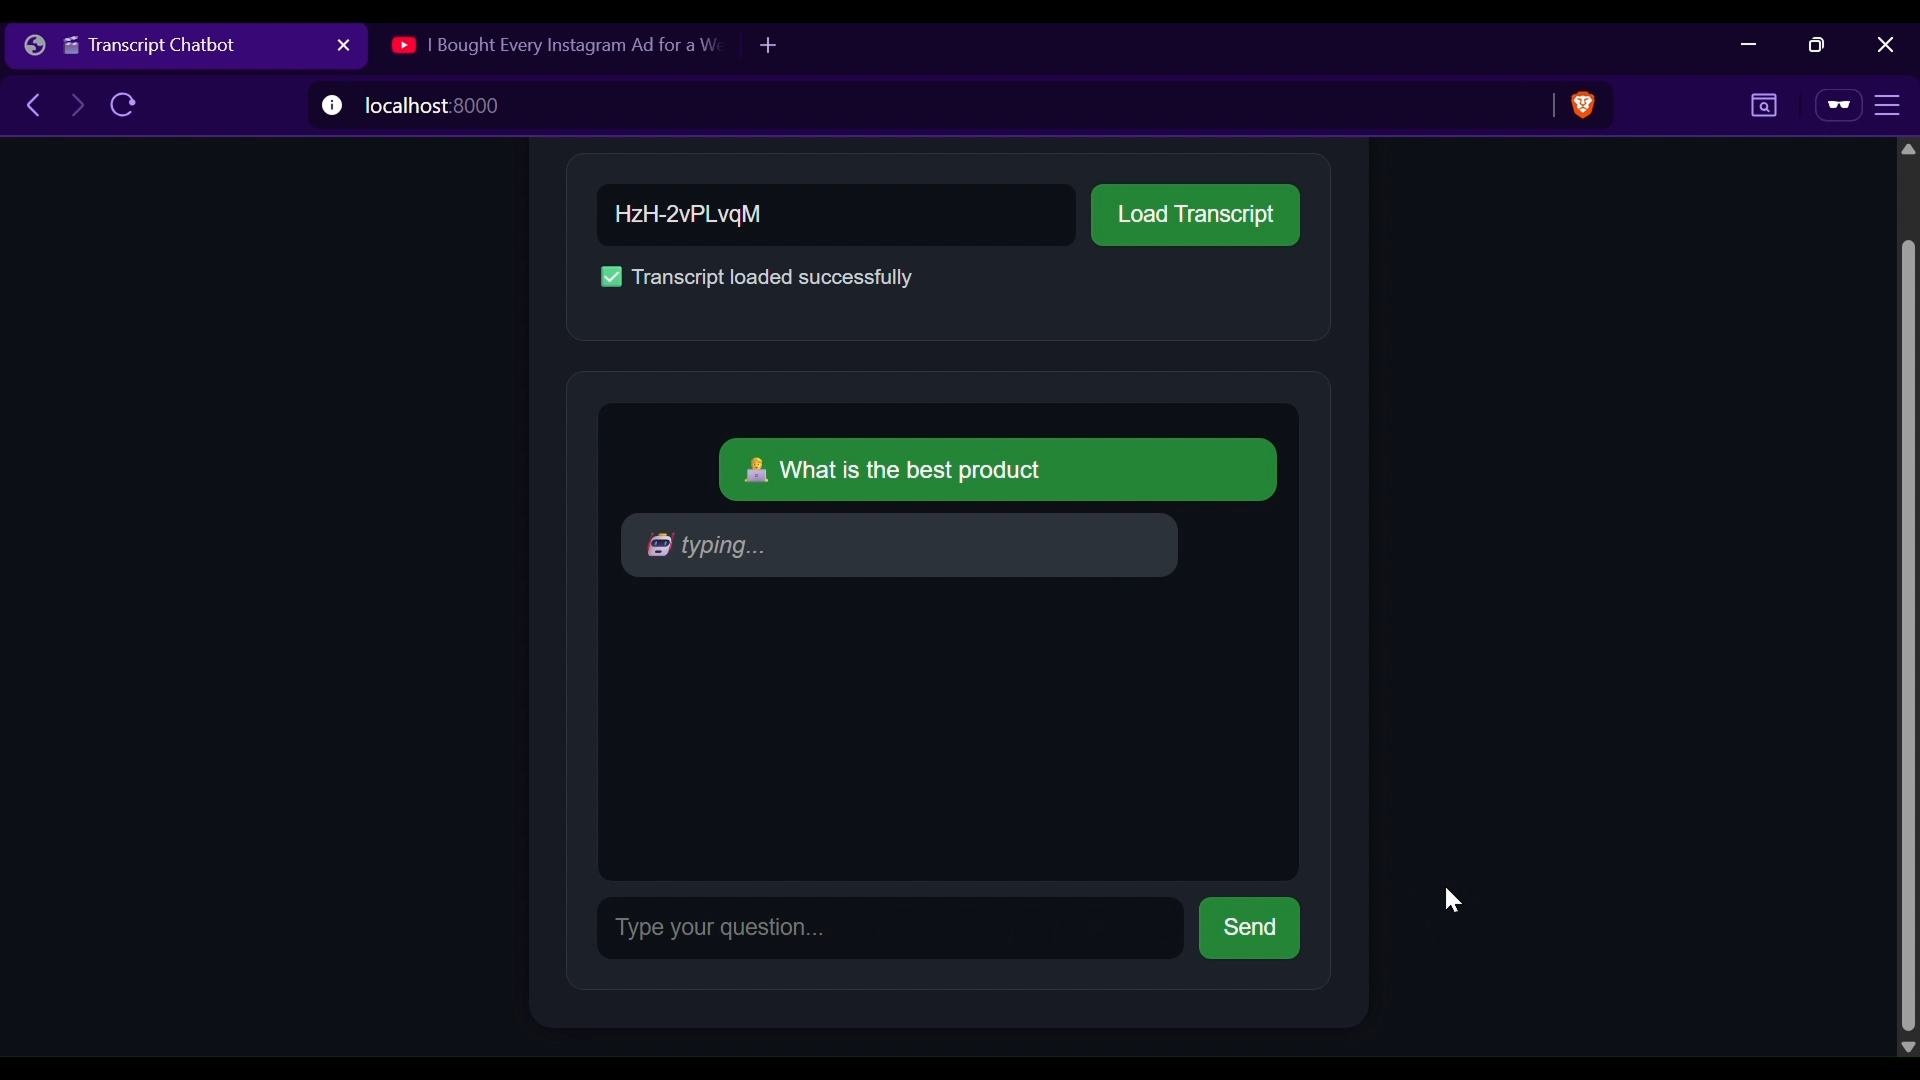This screenshot has width=1920, height=1080.
Task: Click the search page icon near address bar
Action: point(1764,105)
